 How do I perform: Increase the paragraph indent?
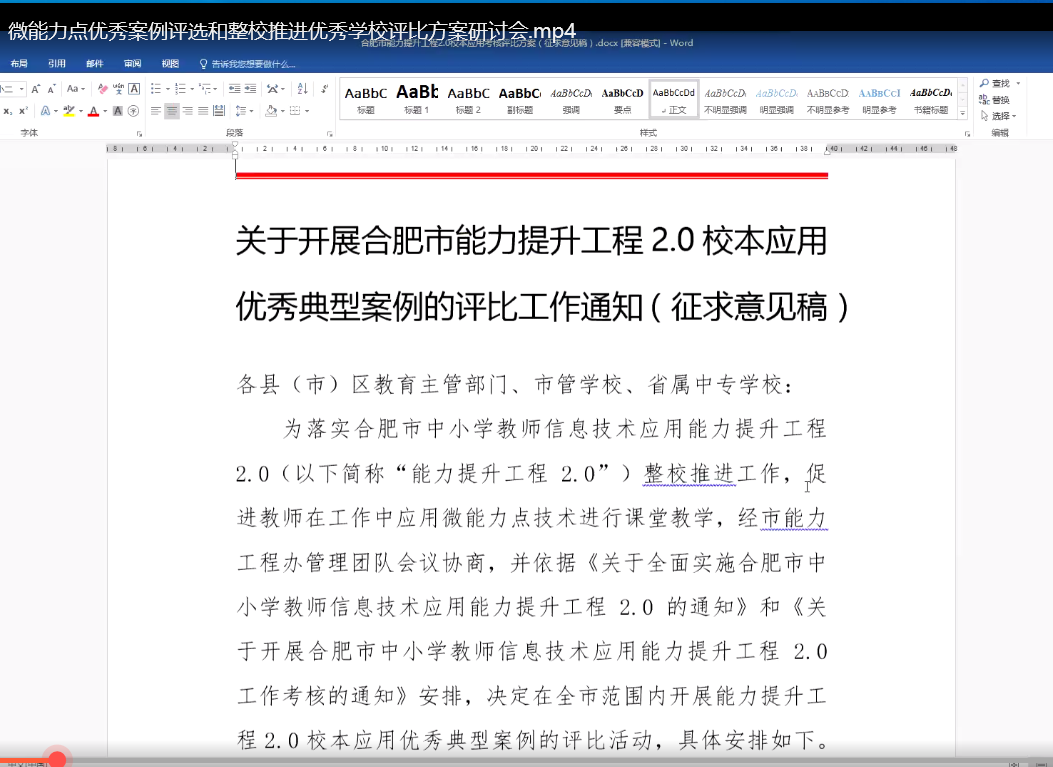(250, 89)
